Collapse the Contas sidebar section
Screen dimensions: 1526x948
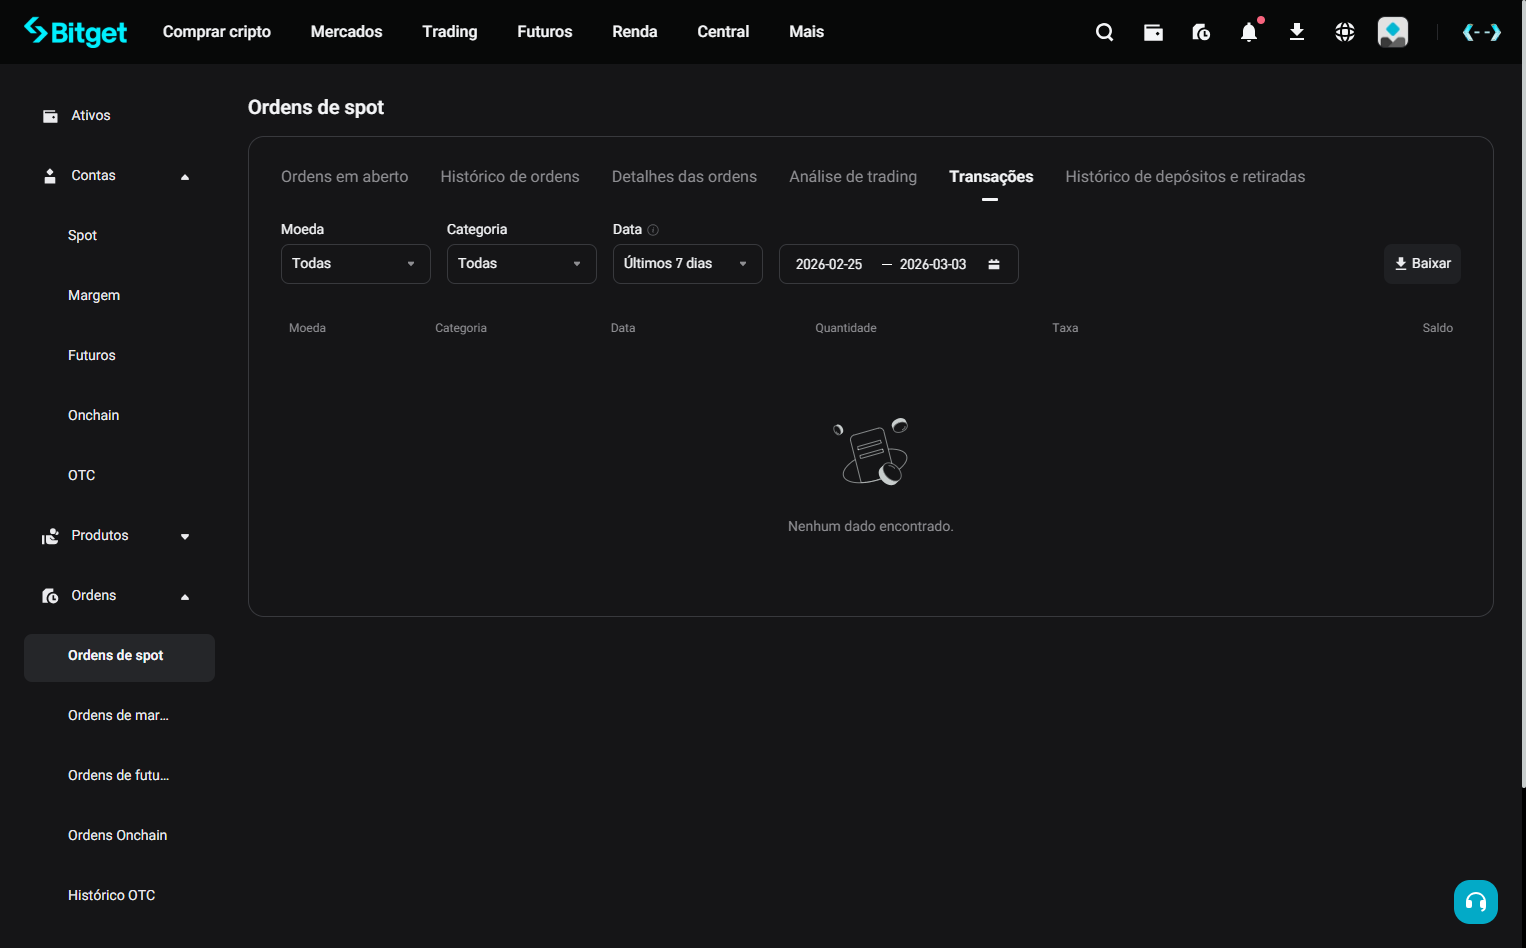(x=185, y=177)
